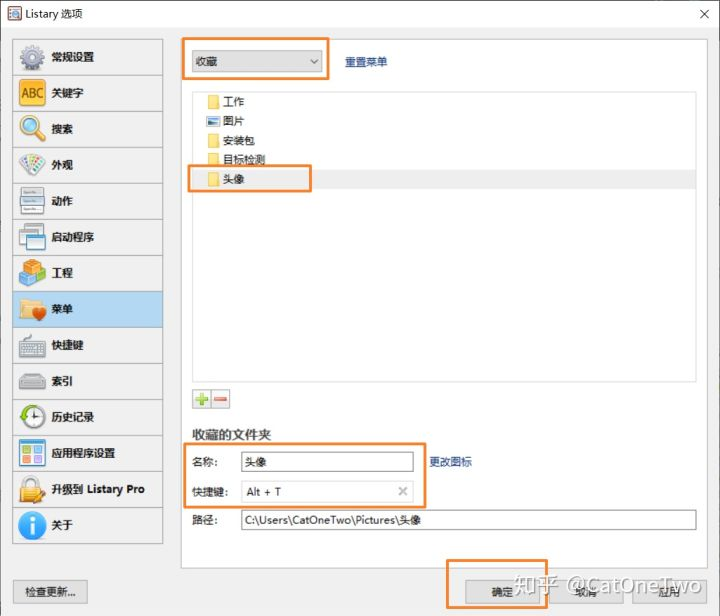Click the red minus remove button
720x616 pixels.
pyautogui.click(x=220, y=399)
